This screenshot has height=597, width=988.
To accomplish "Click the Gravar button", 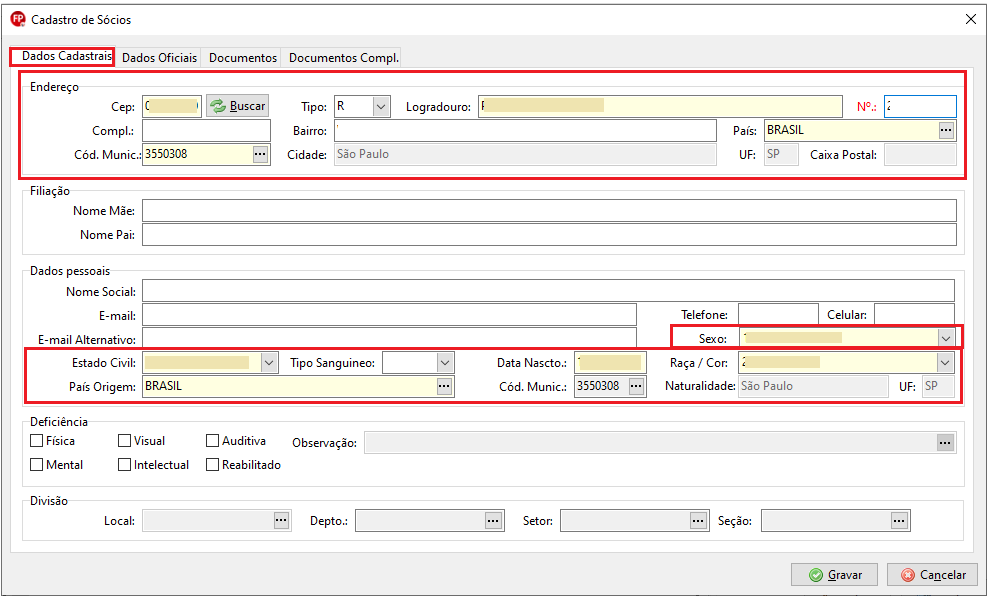I will point(834,574).
